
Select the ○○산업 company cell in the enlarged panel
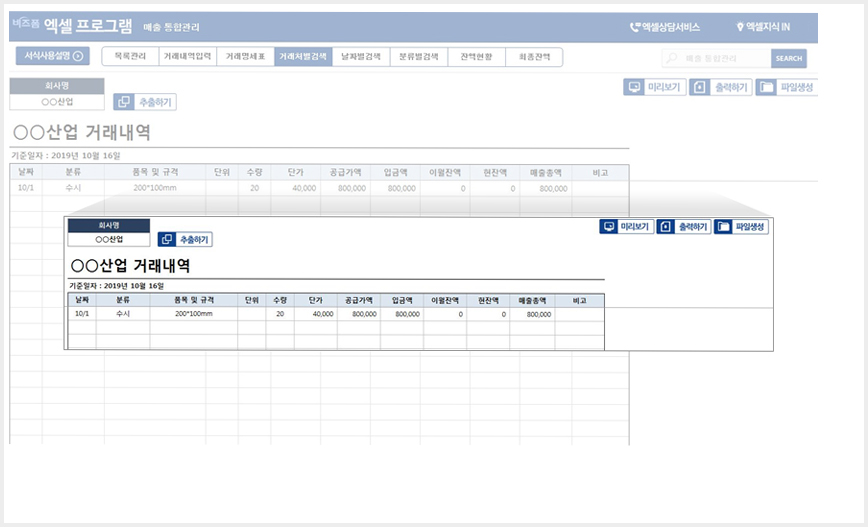pyautogui.click(x=109, y=240)
